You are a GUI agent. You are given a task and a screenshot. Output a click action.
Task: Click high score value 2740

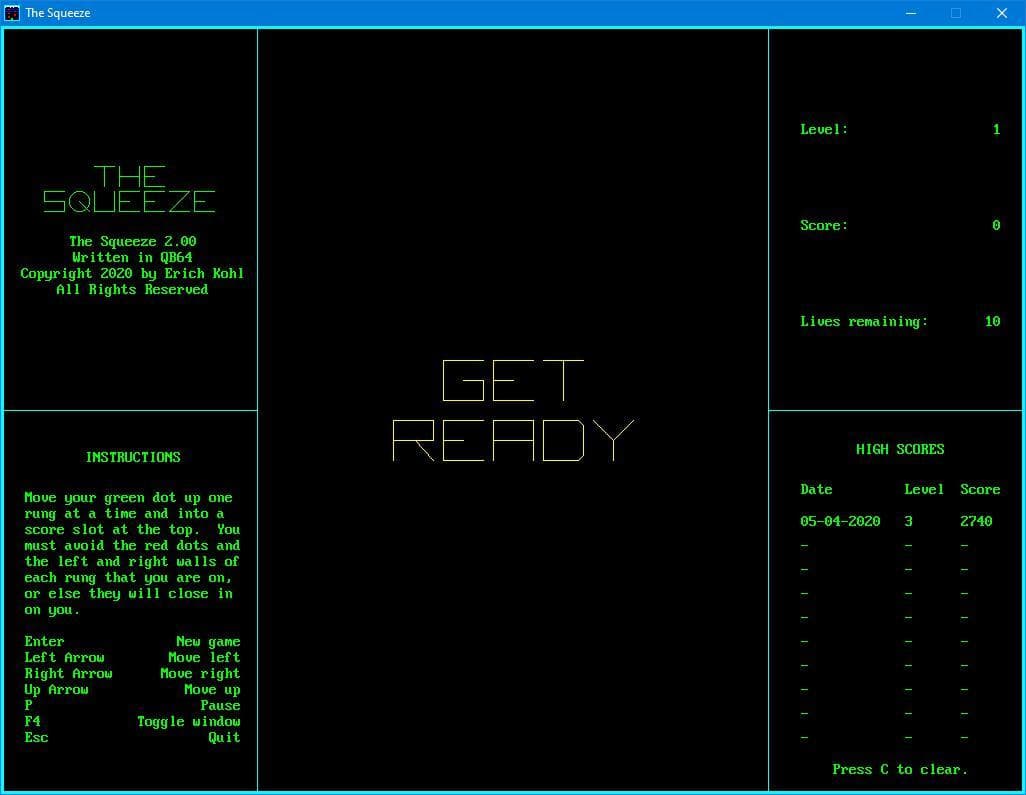tap(976, 521)
